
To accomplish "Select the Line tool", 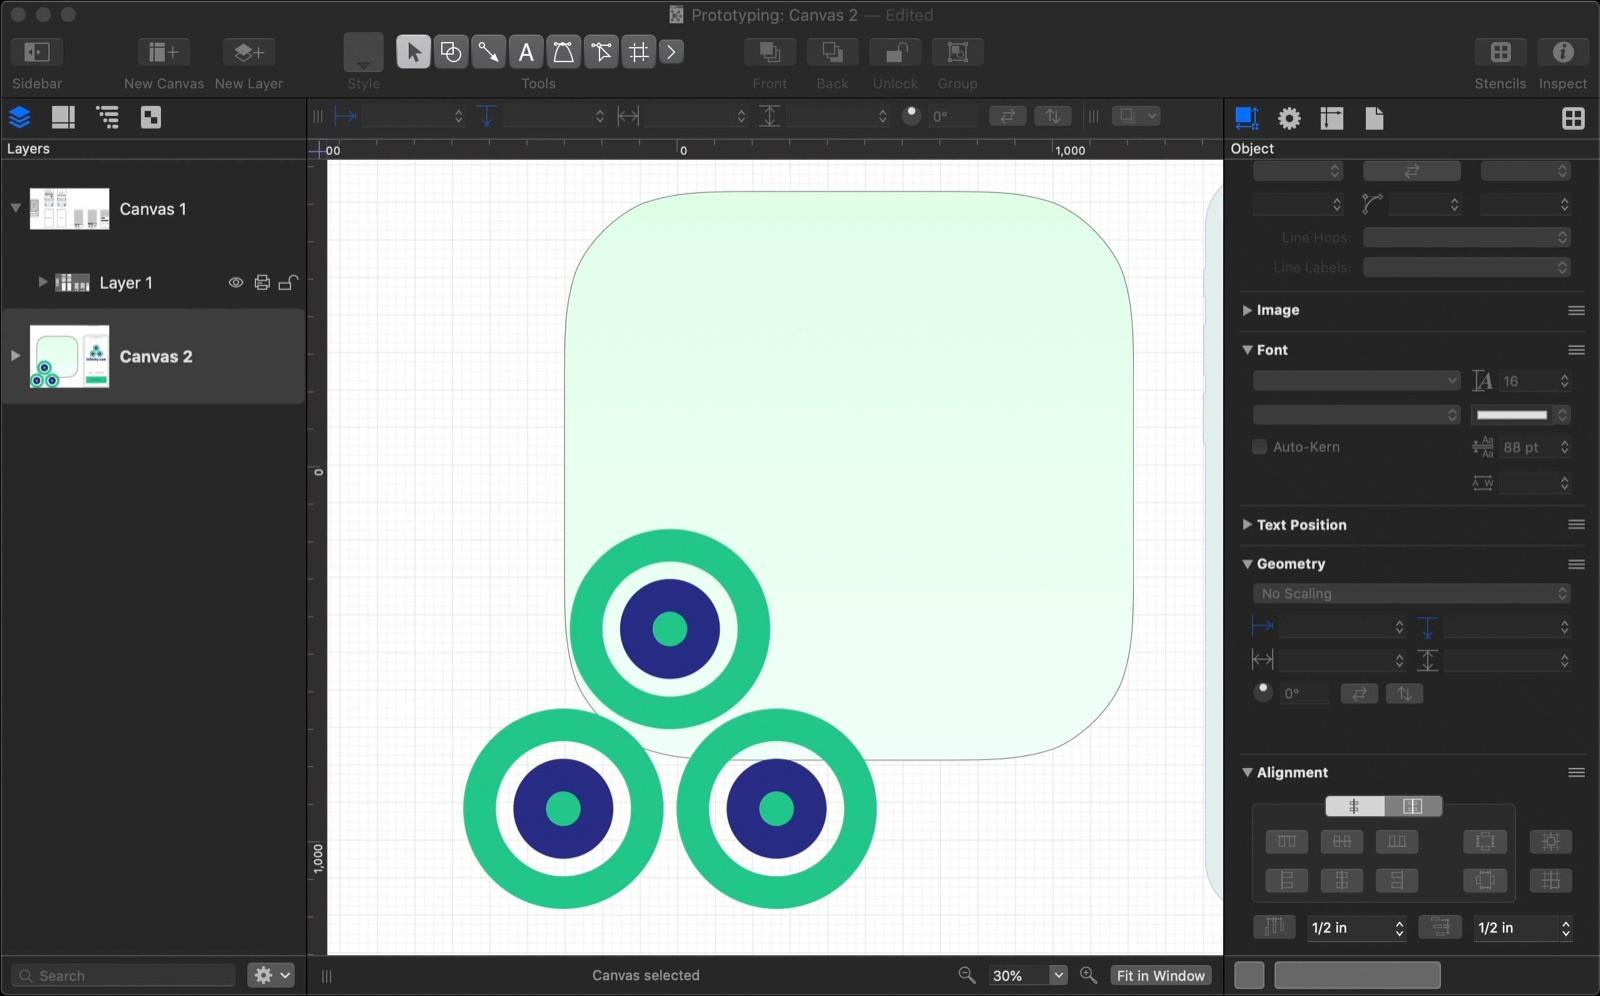I will (x=488, y=52).
